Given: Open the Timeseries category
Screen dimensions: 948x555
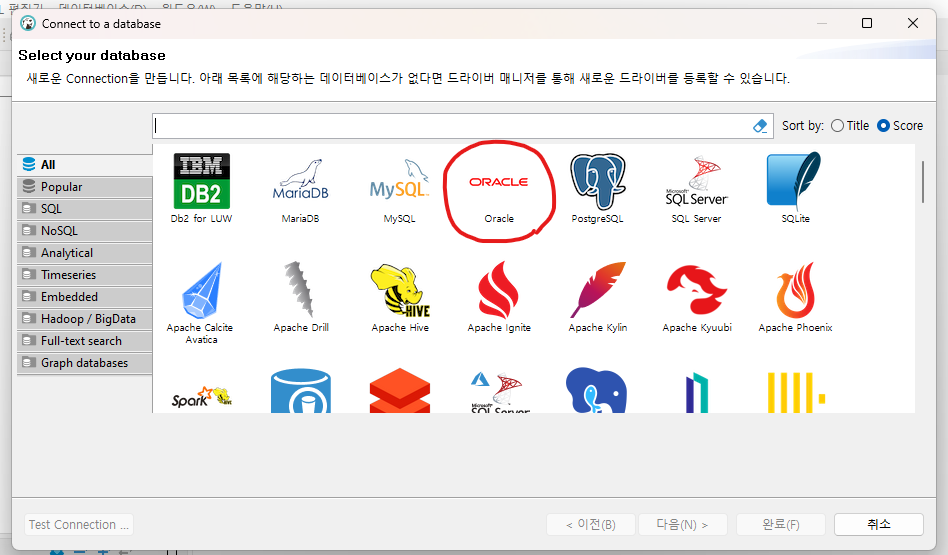Looking at the screenshot, I should point(85,274).
